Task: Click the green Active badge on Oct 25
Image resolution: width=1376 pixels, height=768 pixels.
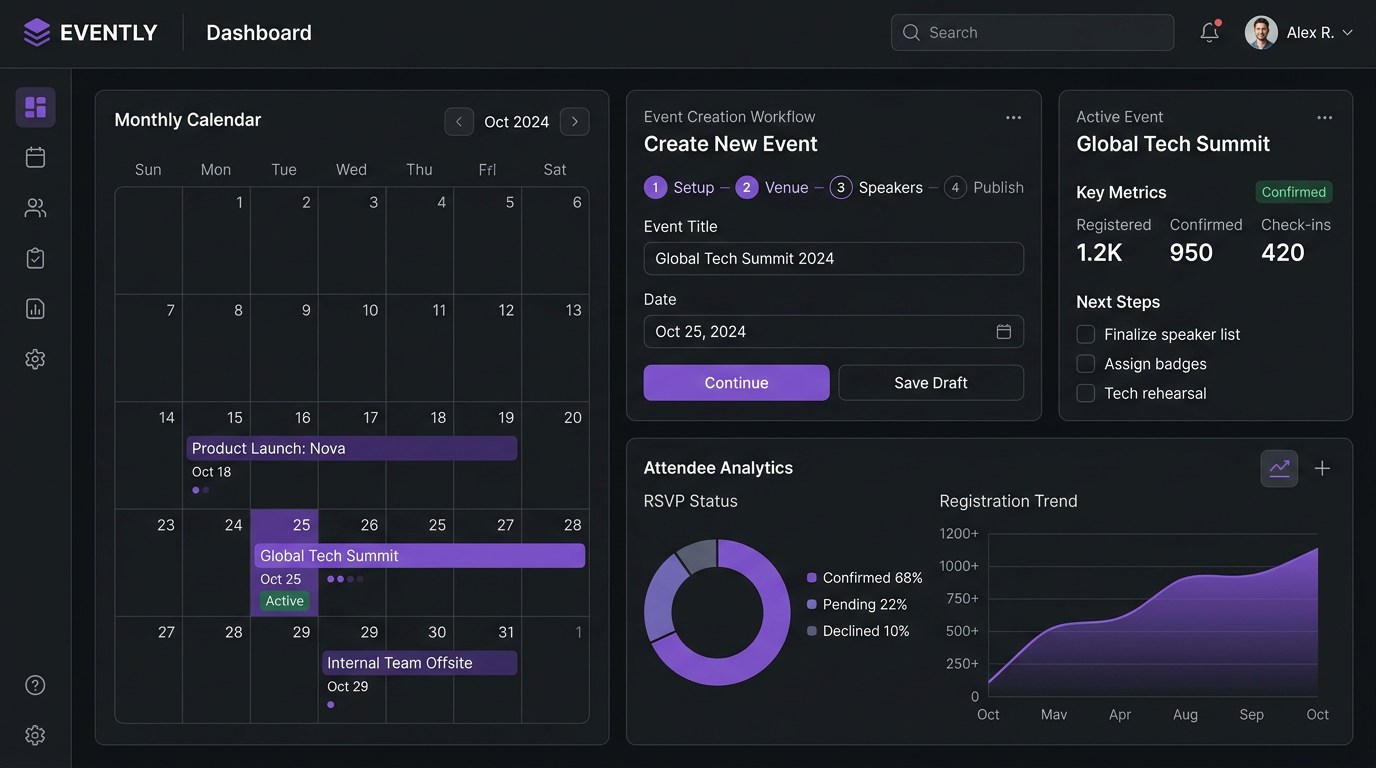Action: (x=285, y=601)
